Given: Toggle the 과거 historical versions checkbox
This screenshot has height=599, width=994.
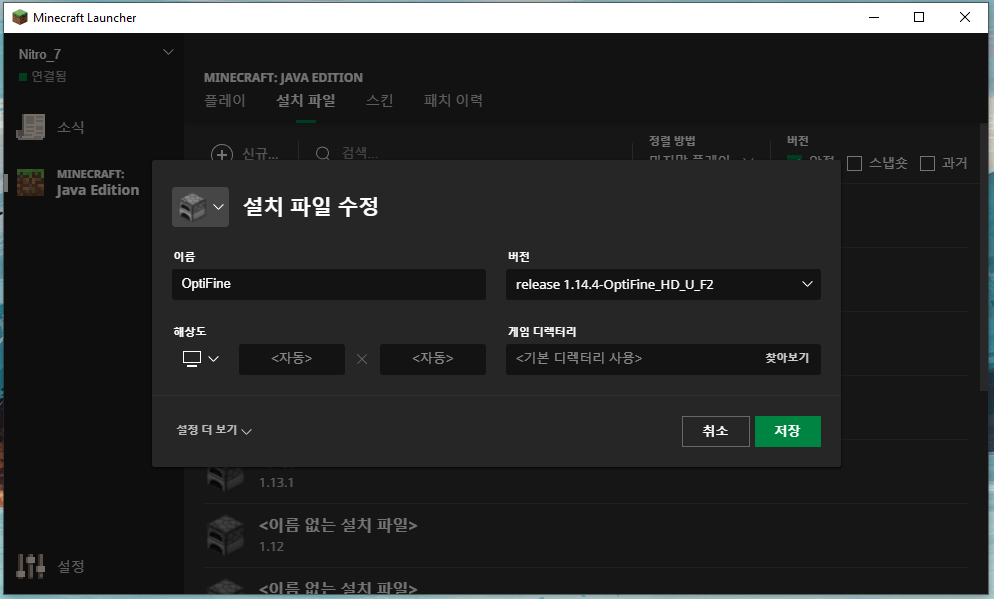Looking at the screenshot, I should coord(927,164).
